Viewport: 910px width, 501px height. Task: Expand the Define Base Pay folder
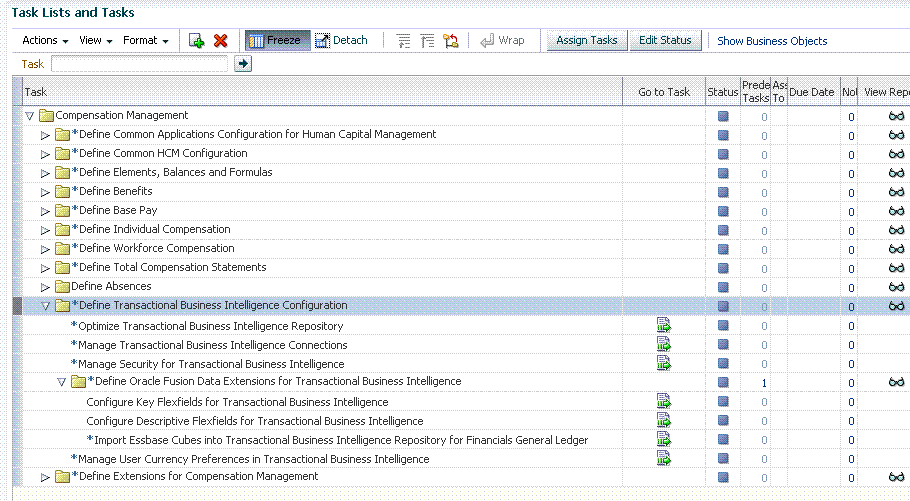[45, 211]
